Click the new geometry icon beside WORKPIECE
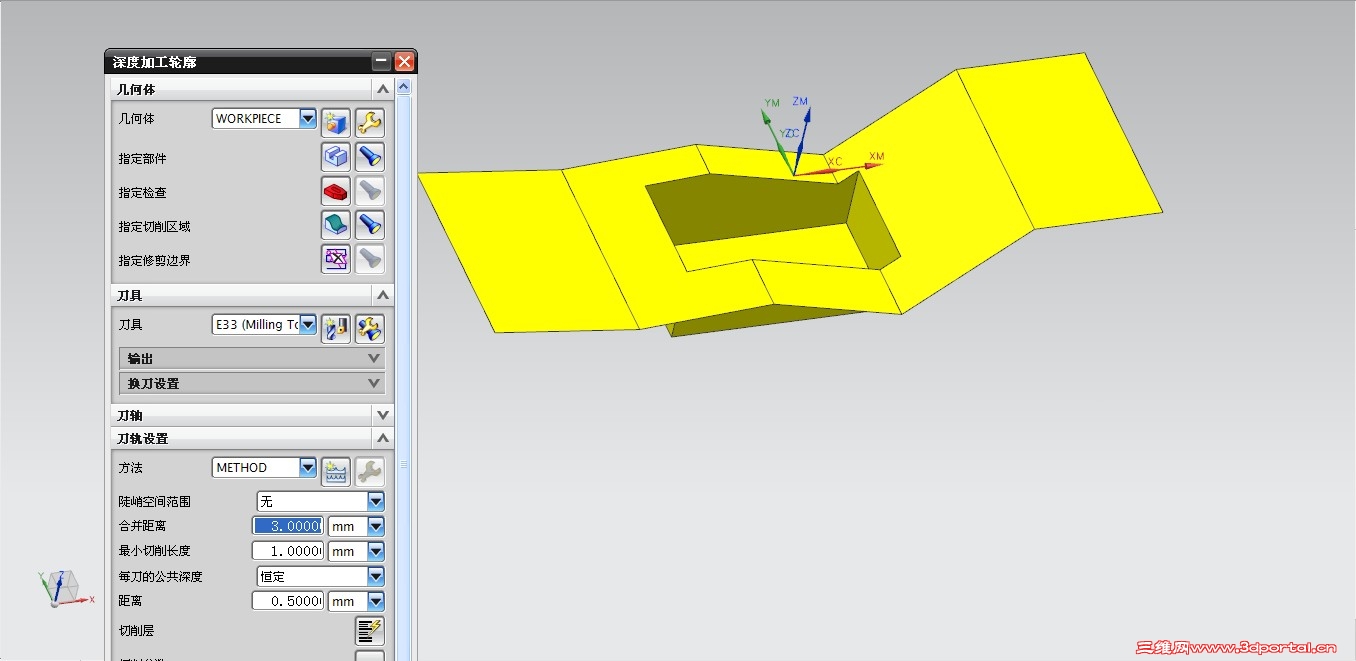Viewport: 1356px width, 661px height. (x=335, y=123)
